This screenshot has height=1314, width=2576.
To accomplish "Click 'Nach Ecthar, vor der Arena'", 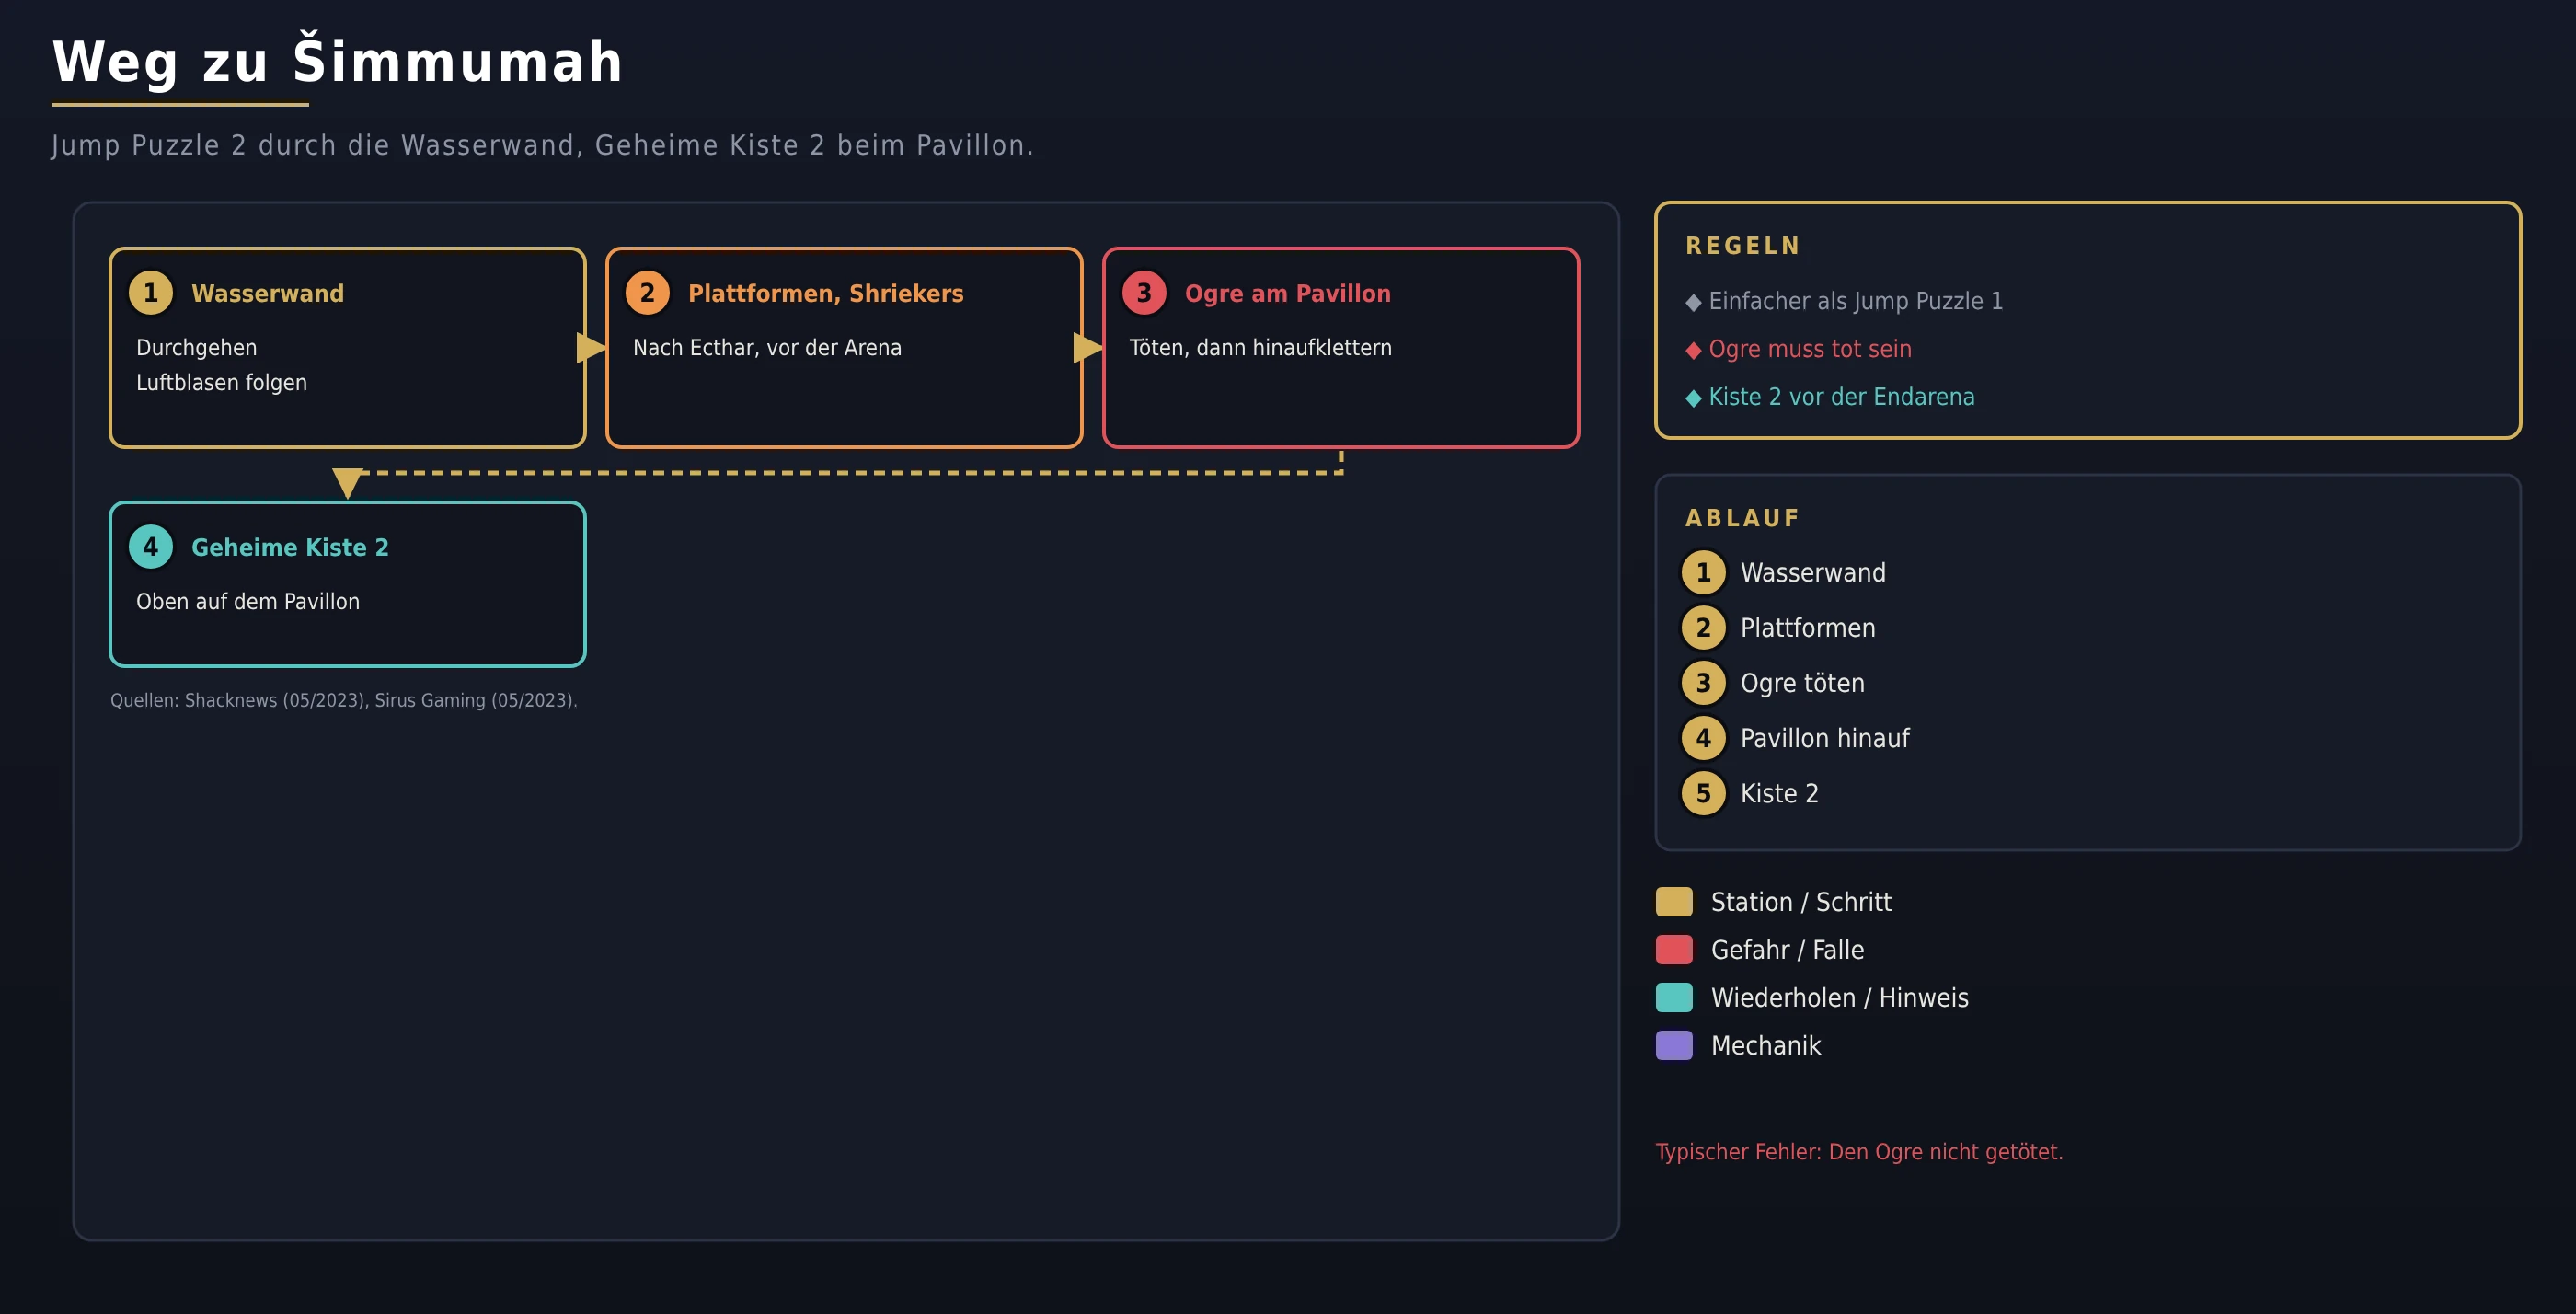I will coord(767,348).
